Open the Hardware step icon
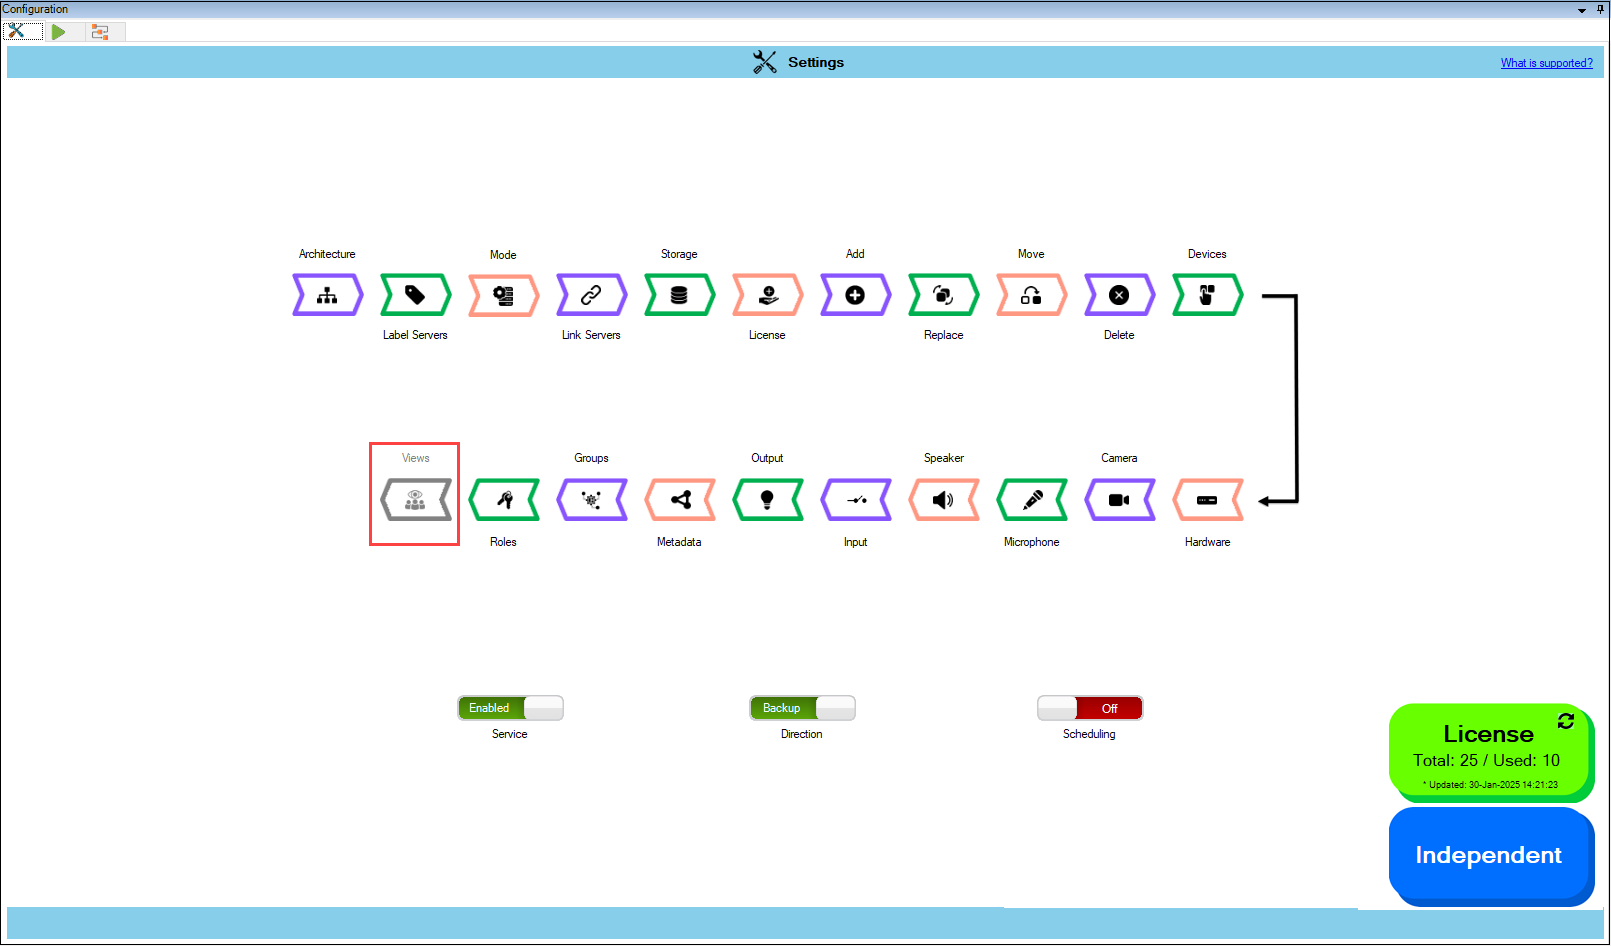The width and height of the screenshot is (1611, 946). [1207, 500]
